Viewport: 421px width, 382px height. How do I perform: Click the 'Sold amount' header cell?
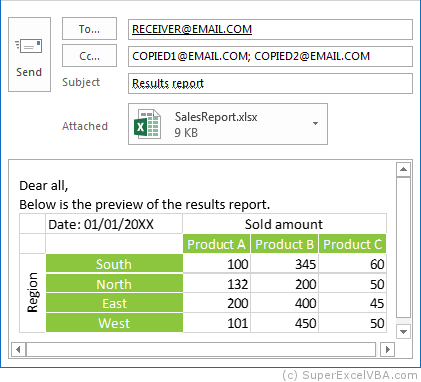tap(285, 224)
